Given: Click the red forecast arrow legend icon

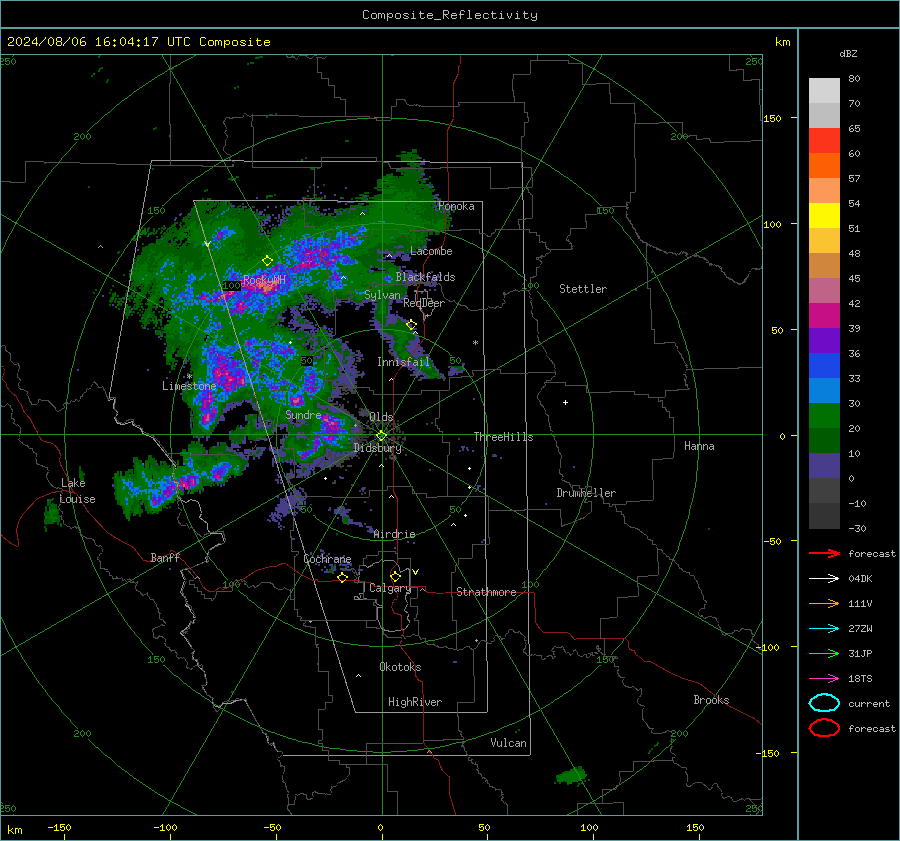Looking at the screenshot, I should point(824,553).
